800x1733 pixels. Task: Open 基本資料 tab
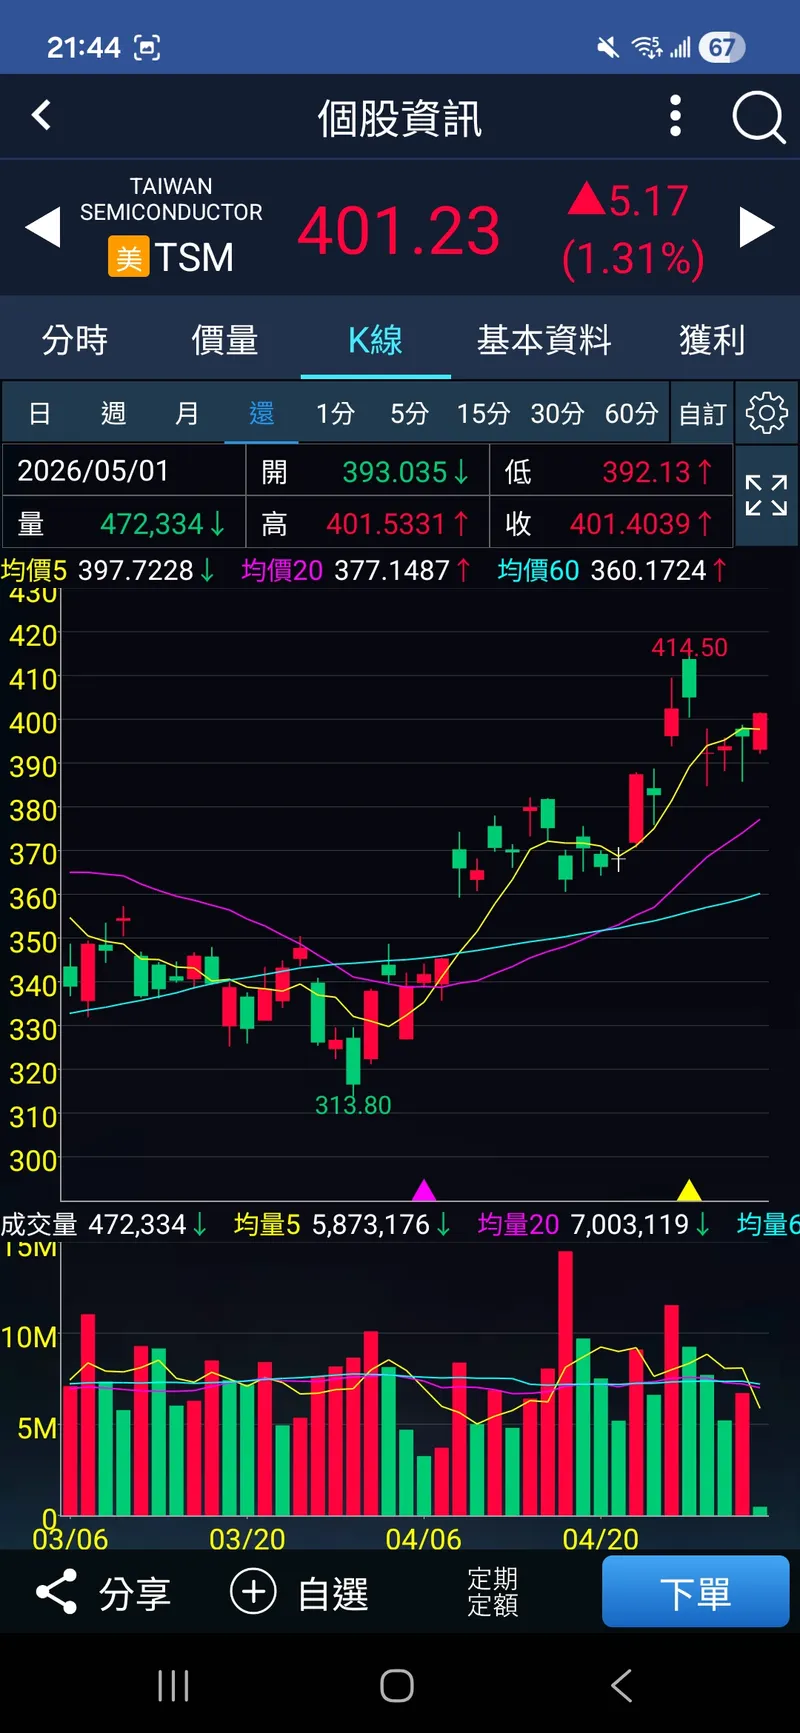coord(544,340)
